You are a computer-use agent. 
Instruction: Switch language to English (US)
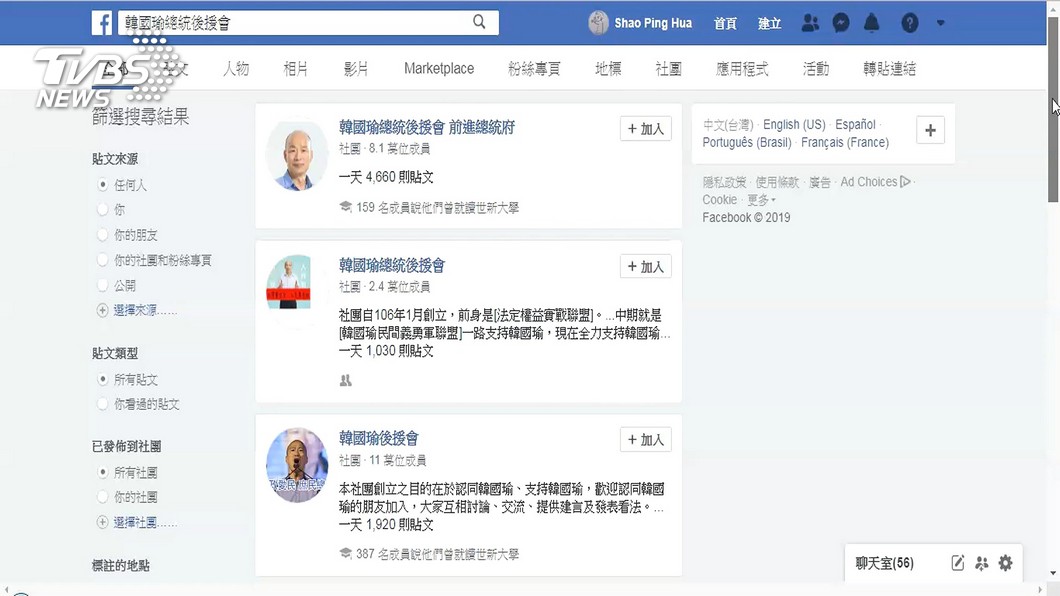[794, 124]
